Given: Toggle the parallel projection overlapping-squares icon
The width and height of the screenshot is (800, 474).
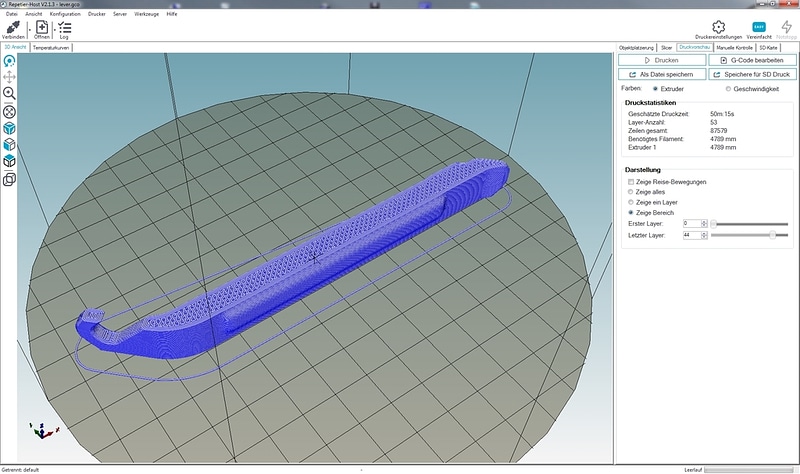Looking at the screenshot, I should 9,180.
